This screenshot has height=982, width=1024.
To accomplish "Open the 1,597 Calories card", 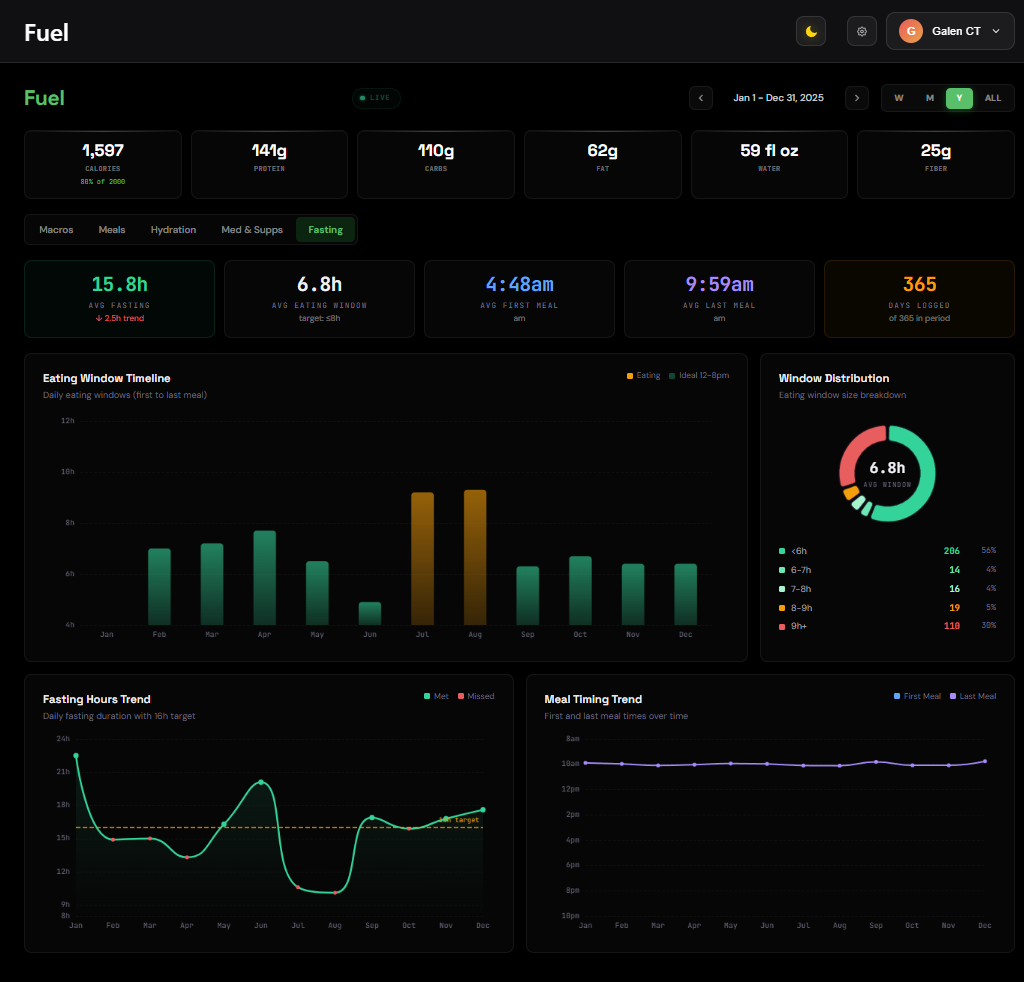I will pyautogui.click(x=103, y=165).
